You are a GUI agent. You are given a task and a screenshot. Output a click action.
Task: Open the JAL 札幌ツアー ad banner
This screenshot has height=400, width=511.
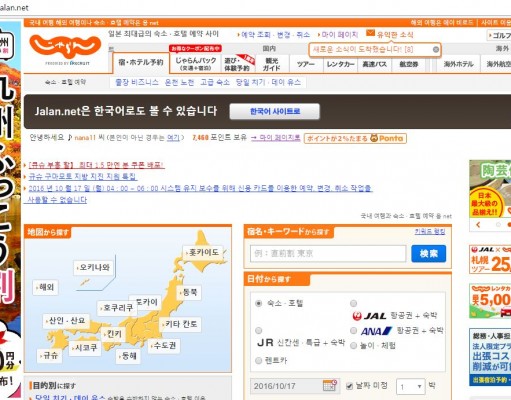pyautogui.click(x=490, y=259)
